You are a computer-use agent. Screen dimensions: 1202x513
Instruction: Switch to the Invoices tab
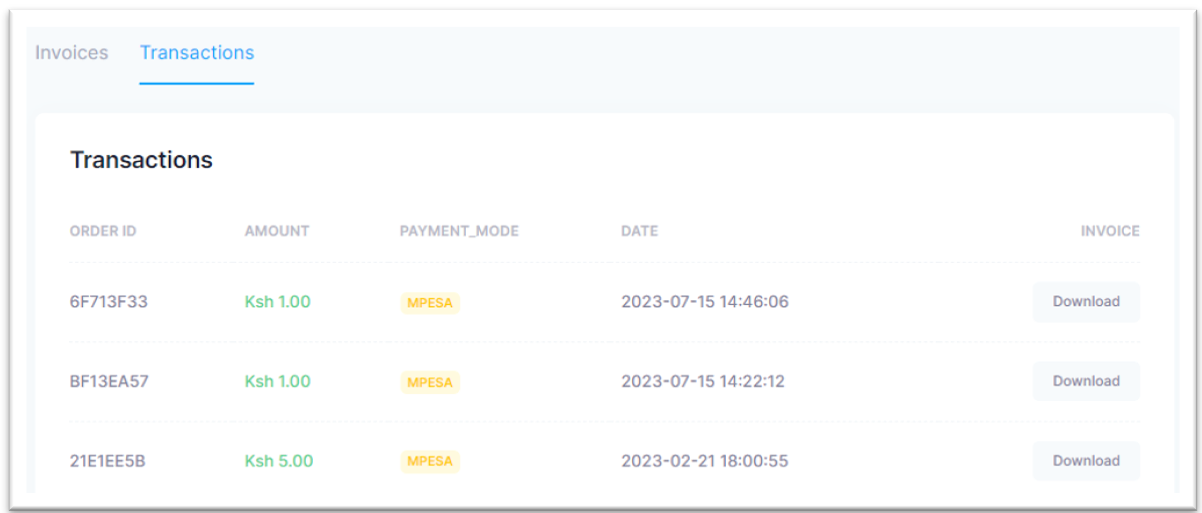click(x=72, y=53)
